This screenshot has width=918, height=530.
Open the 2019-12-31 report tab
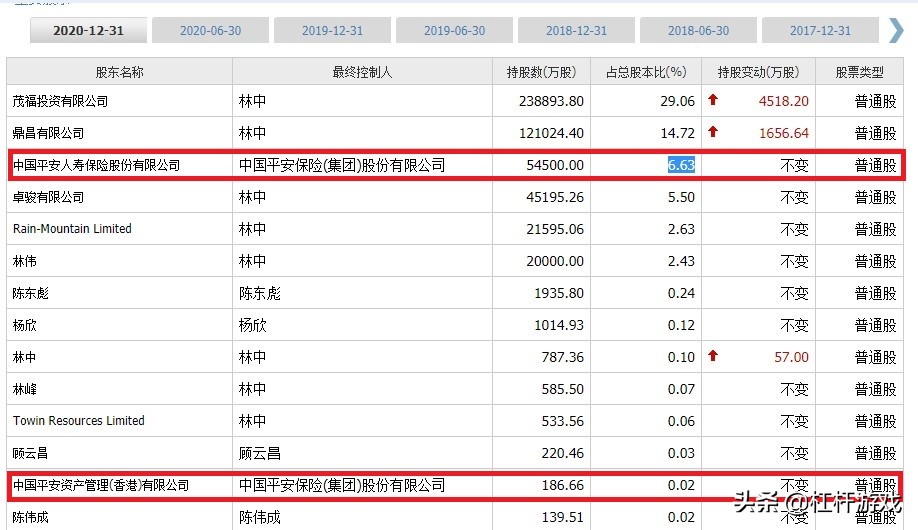[333, 30]
